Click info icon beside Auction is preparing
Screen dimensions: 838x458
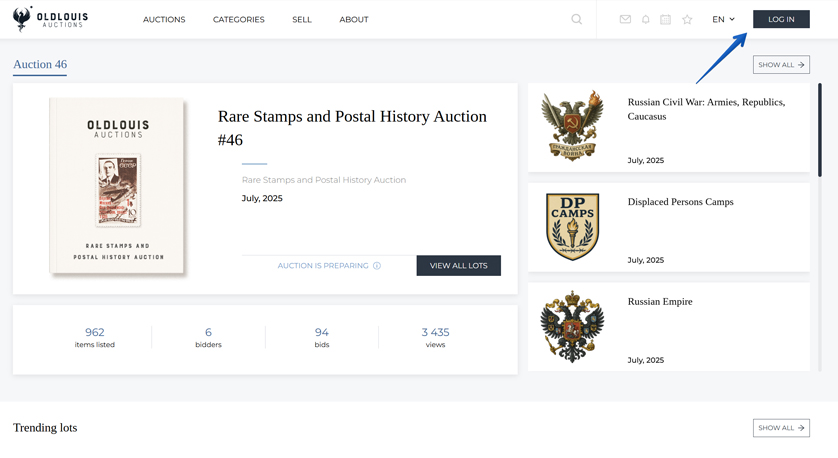pyautogui.click(x=377, y=266)
